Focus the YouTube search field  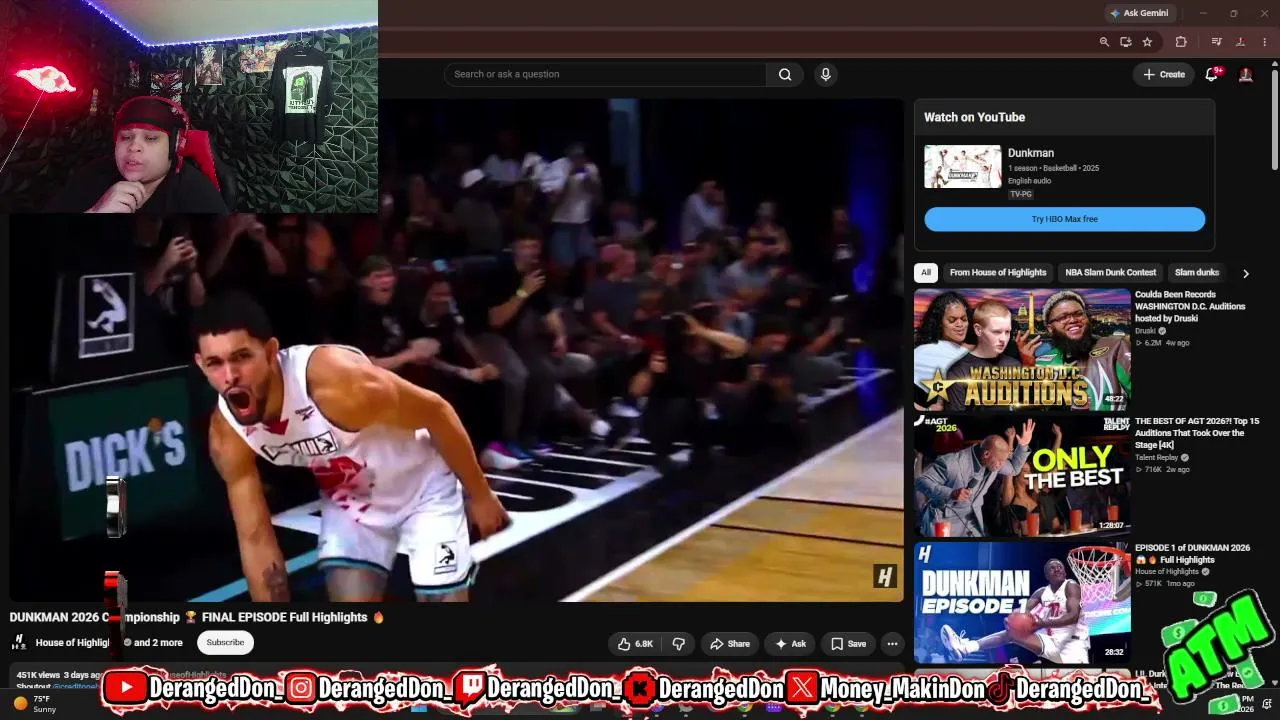click(605, 74)
